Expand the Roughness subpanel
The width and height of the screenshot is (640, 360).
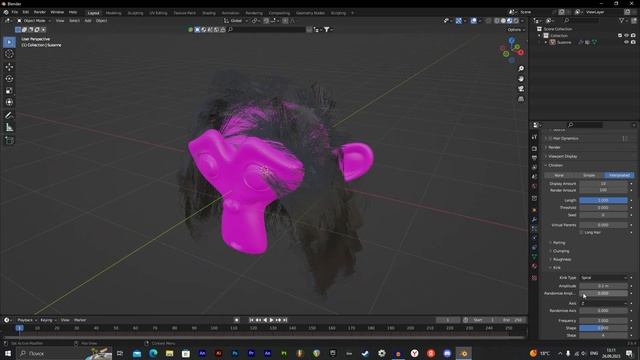(561, 260)
